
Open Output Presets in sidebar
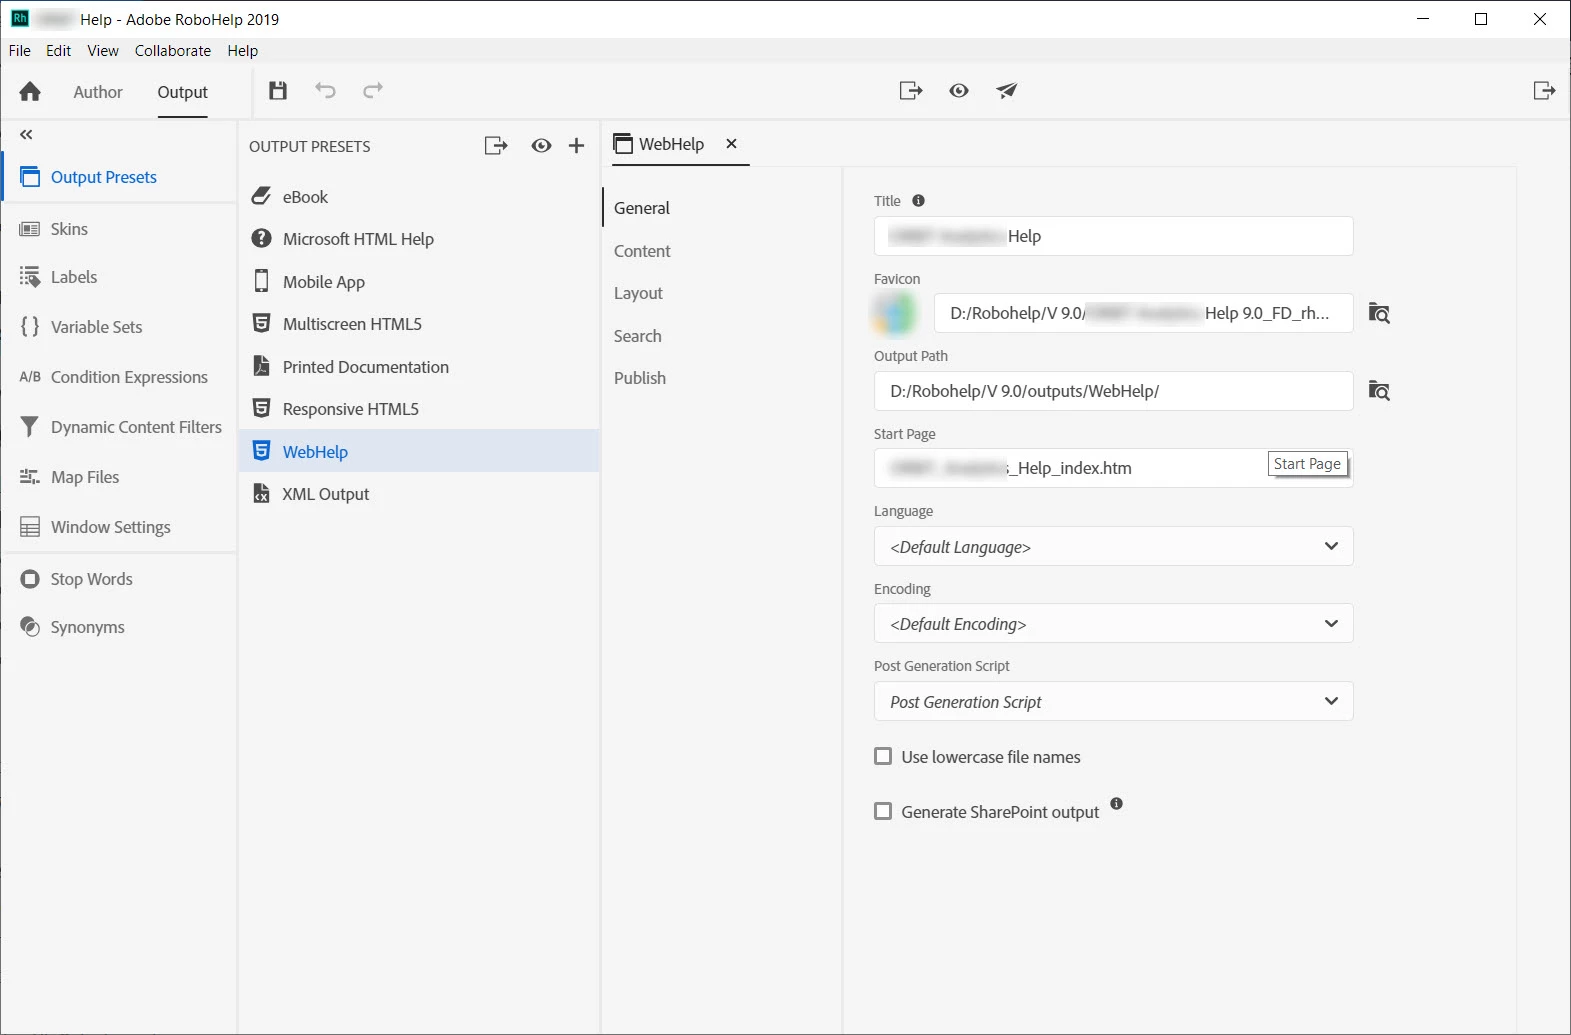[x=119, y=177]
